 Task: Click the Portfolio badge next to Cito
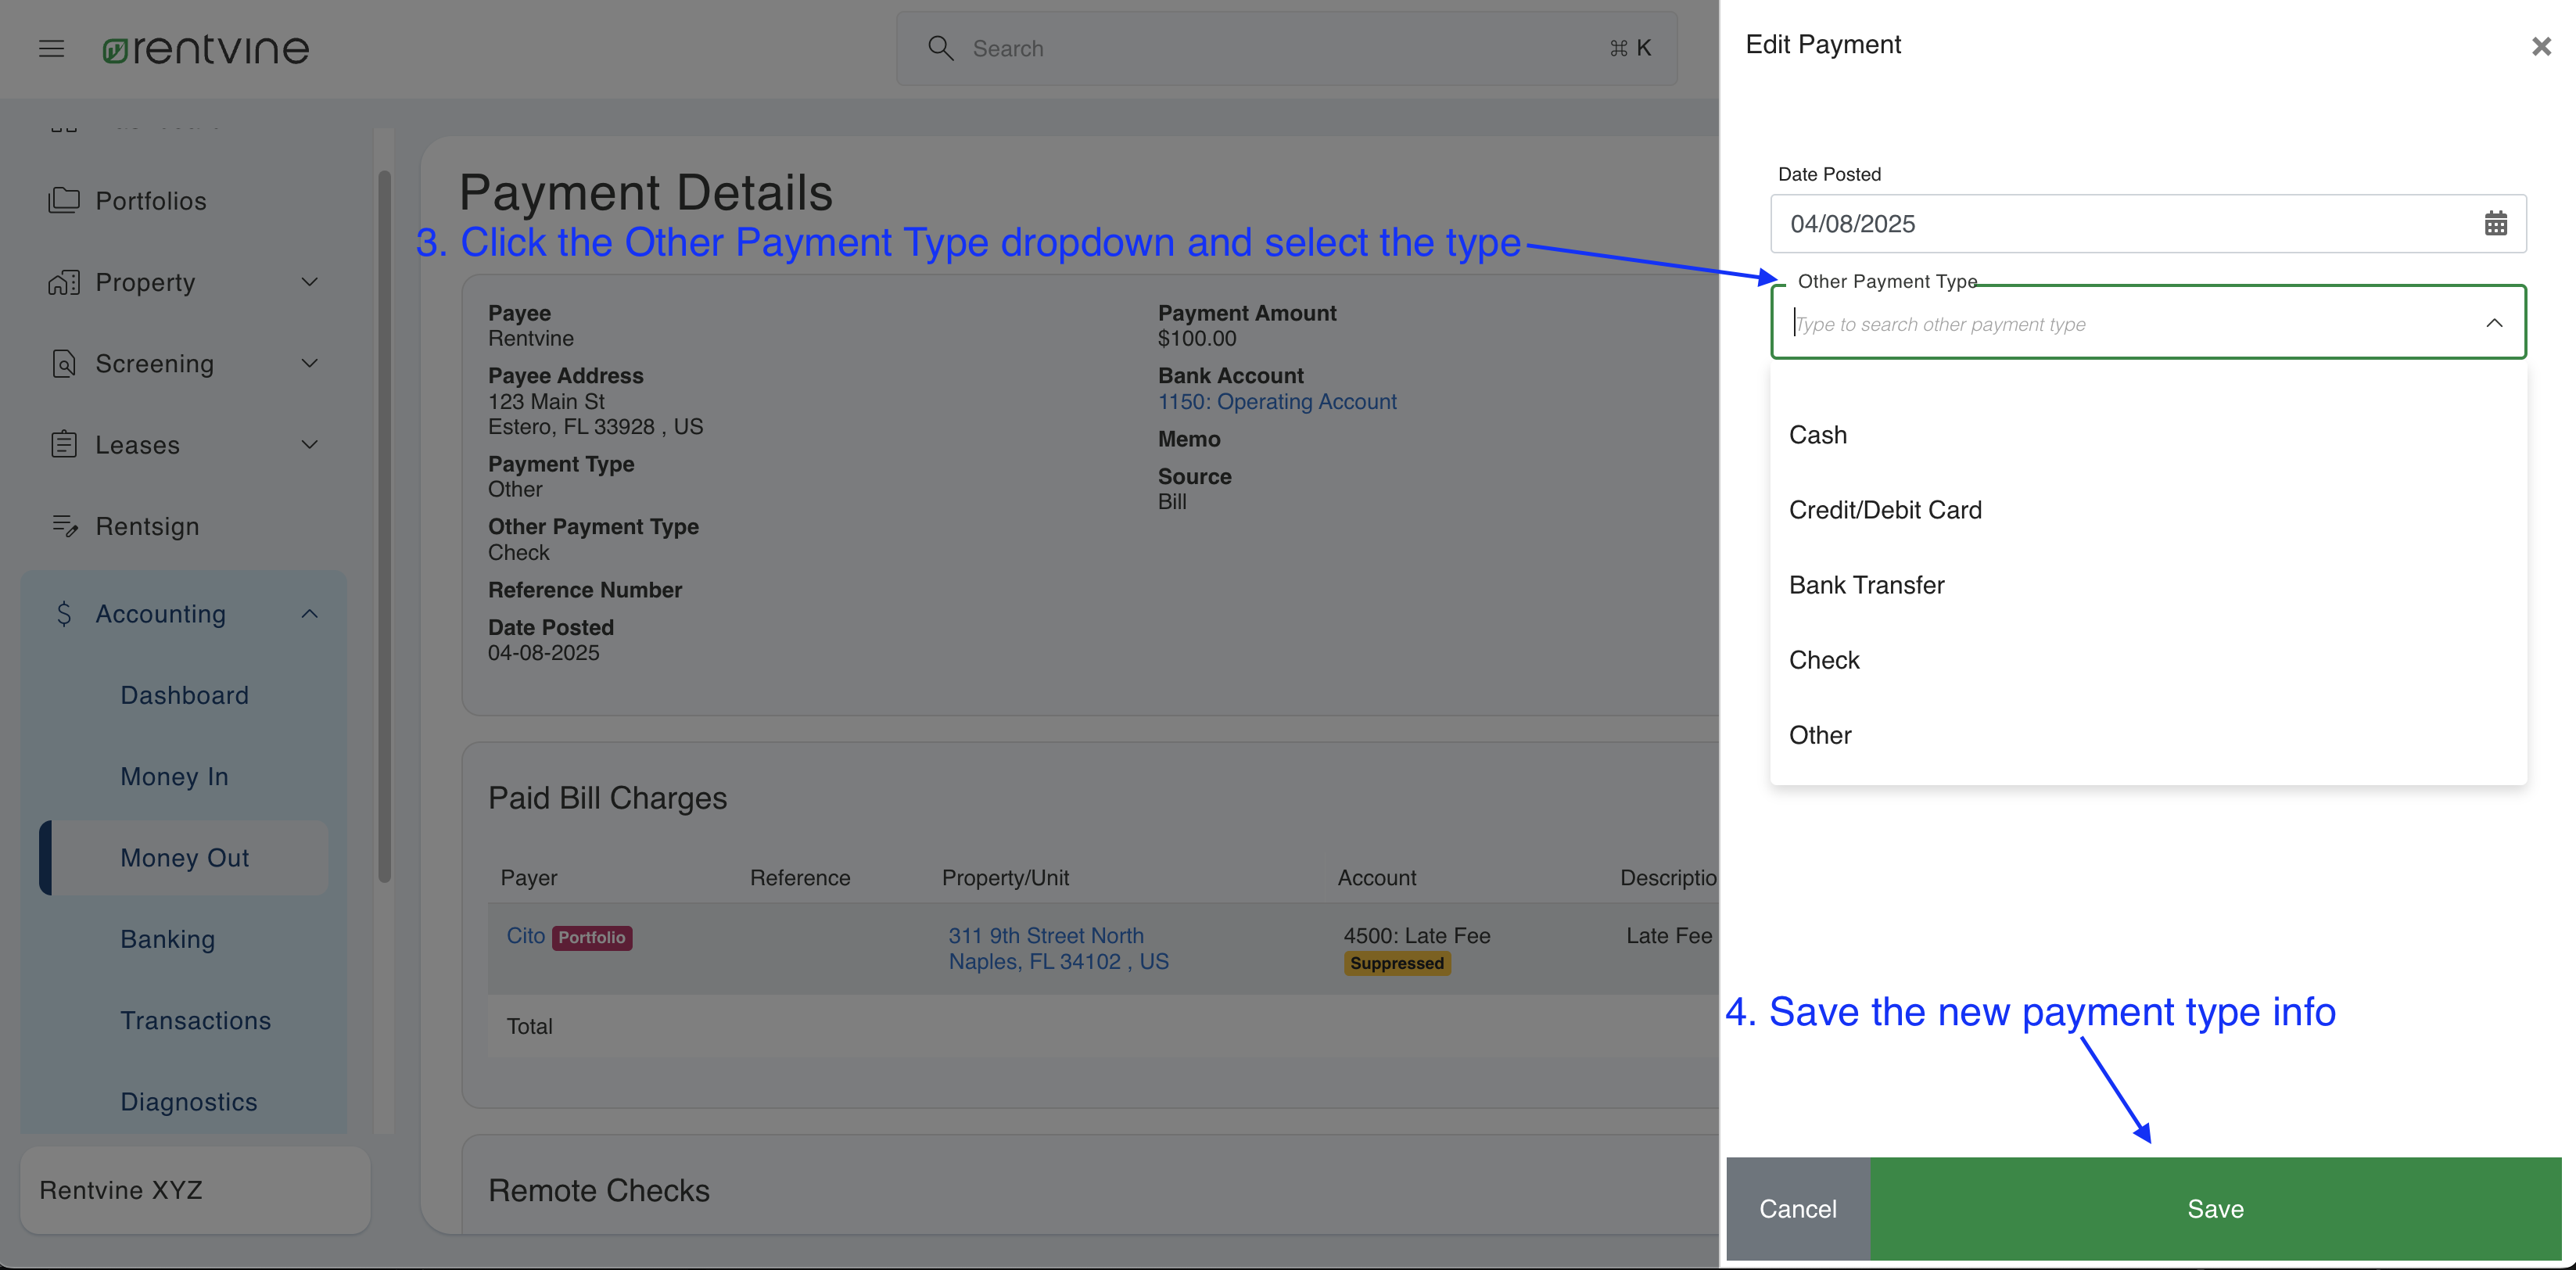[592, 937]
